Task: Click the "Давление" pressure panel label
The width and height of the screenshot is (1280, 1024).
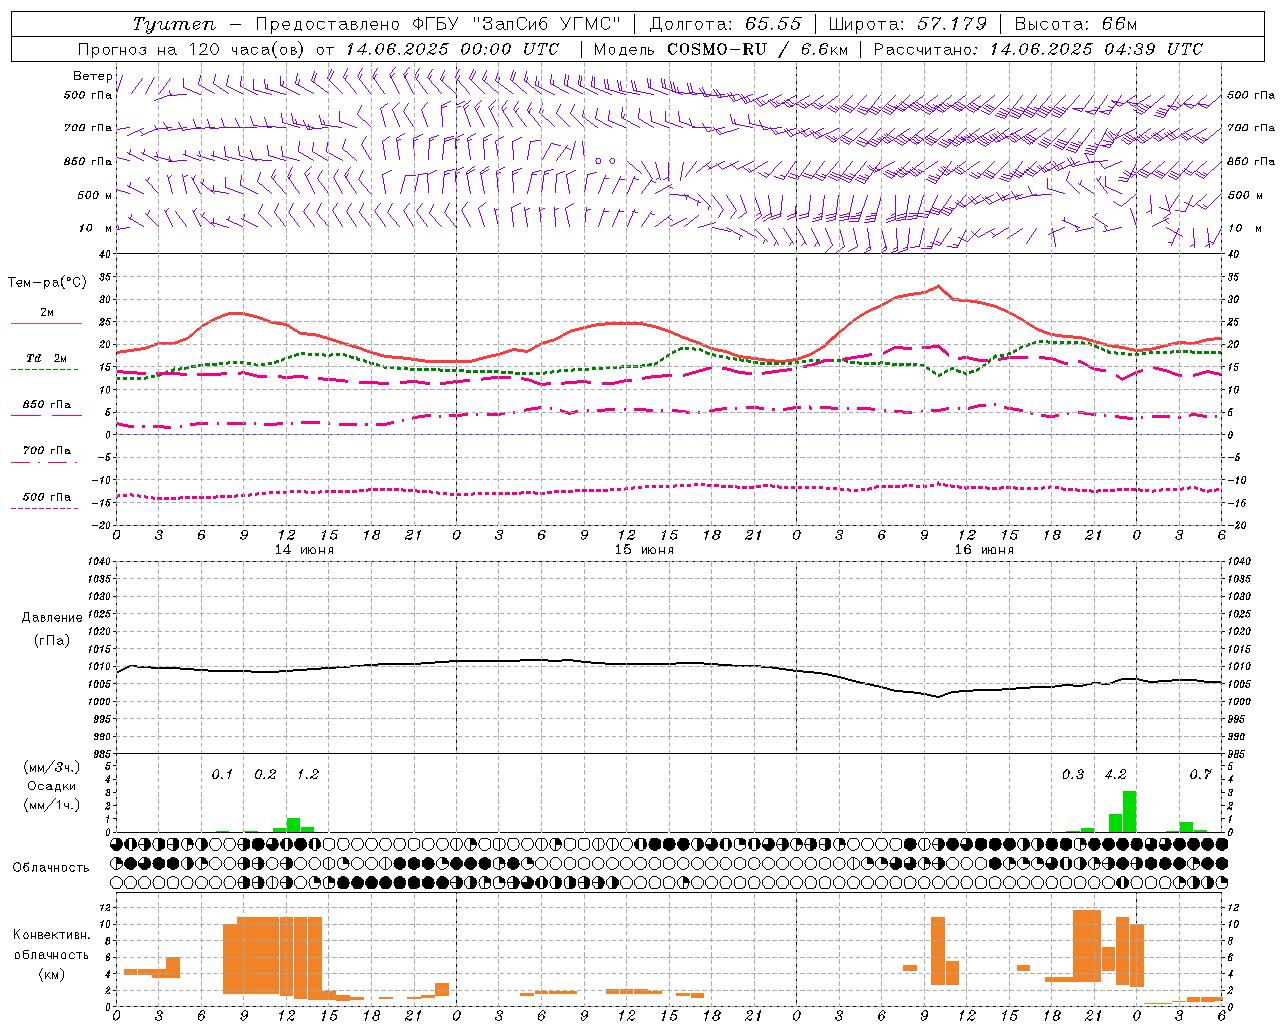Action: pyautogui.click(x=52, y=618)
